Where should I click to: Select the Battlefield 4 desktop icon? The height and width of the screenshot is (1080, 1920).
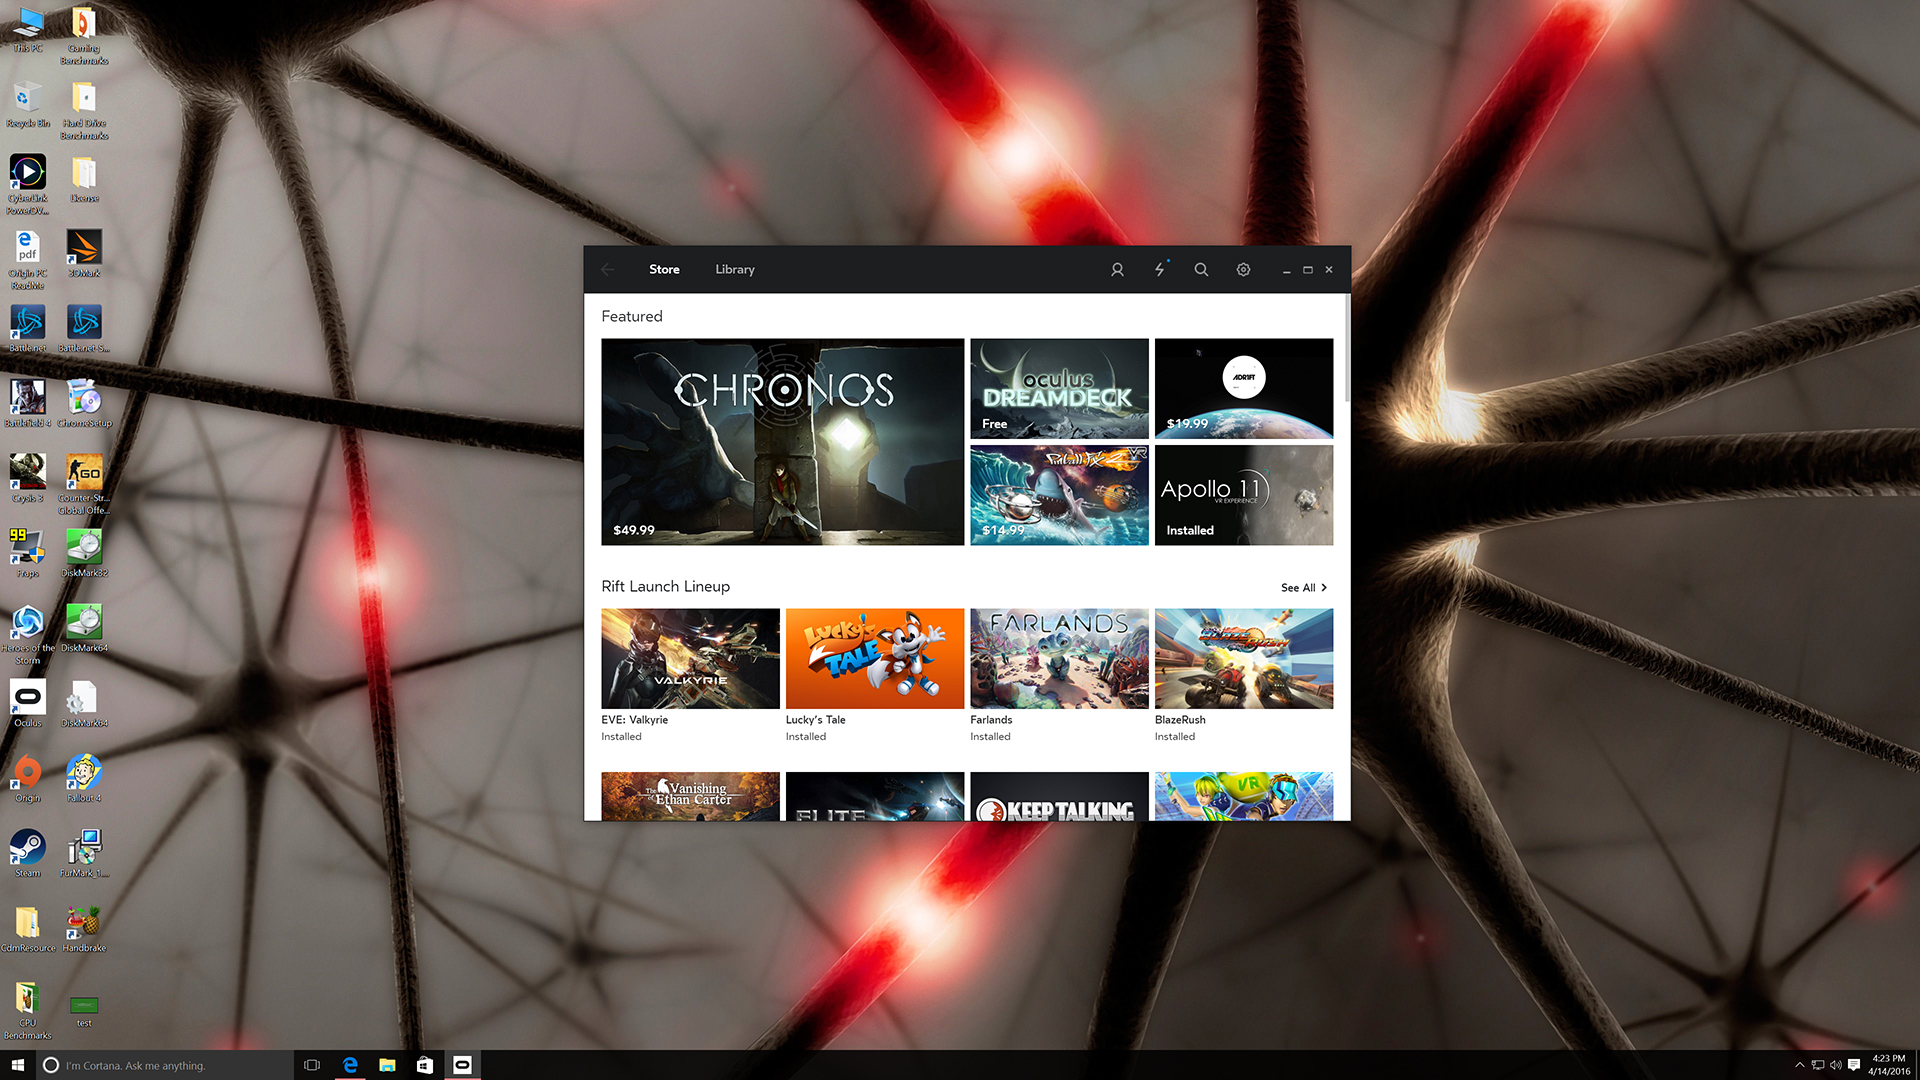pos(28,404)
